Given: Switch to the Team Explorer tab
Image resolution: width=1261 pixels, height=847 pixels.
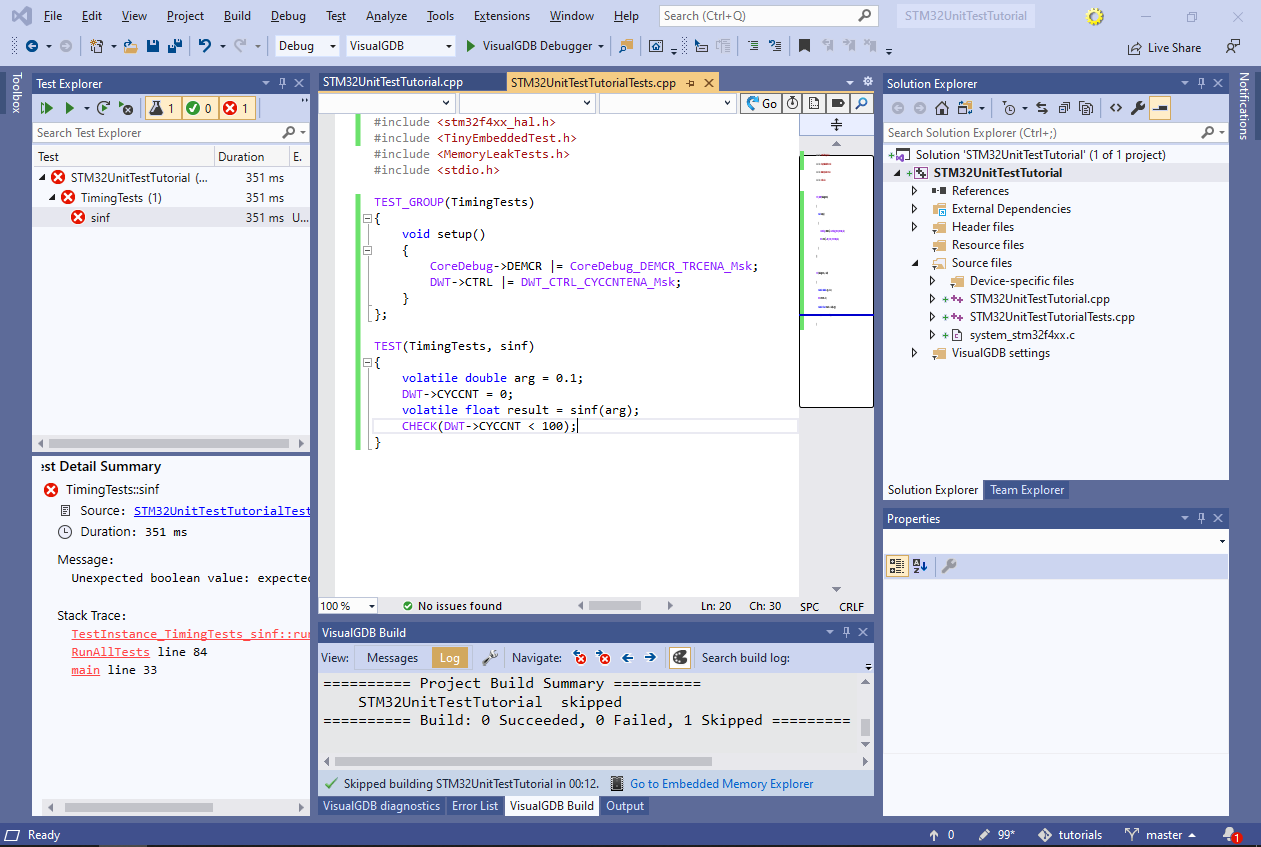Looking at the screenshot, I should coord(1027,490).
